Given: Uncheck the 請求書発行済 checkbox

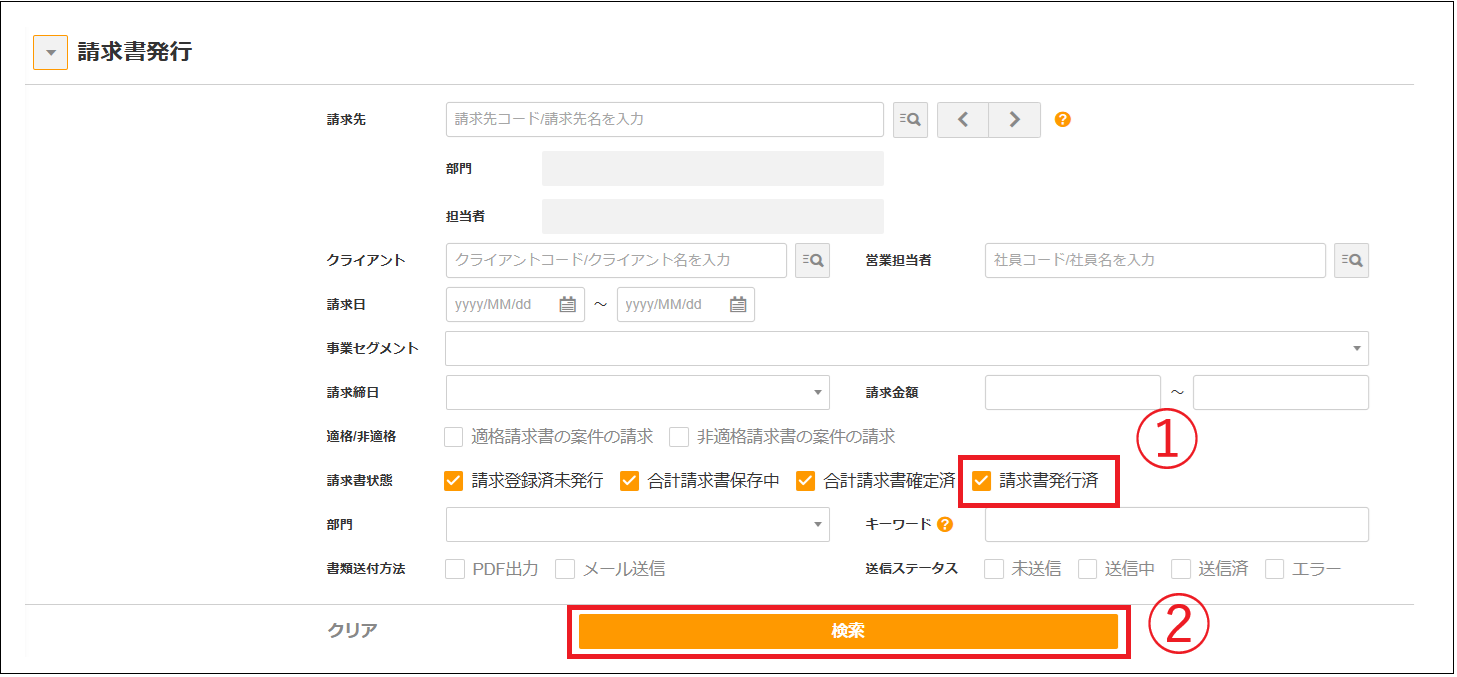Looking at the screenshot, I should [982, 481].
